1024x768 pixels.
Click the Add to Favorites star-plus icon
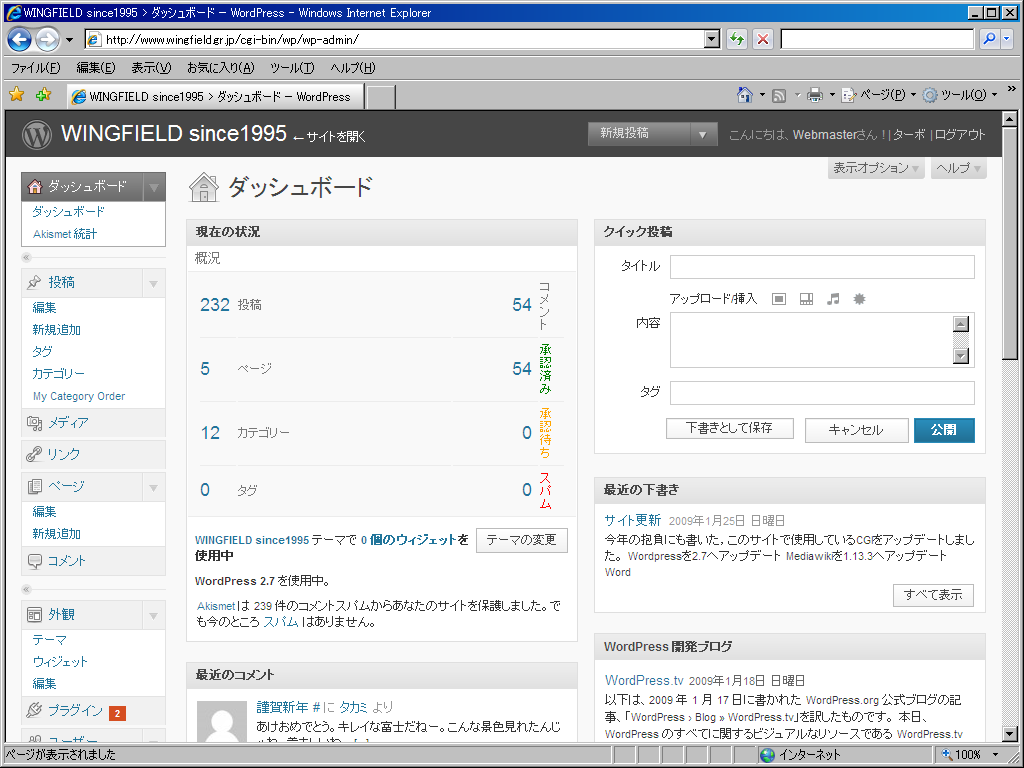(43, 95)
